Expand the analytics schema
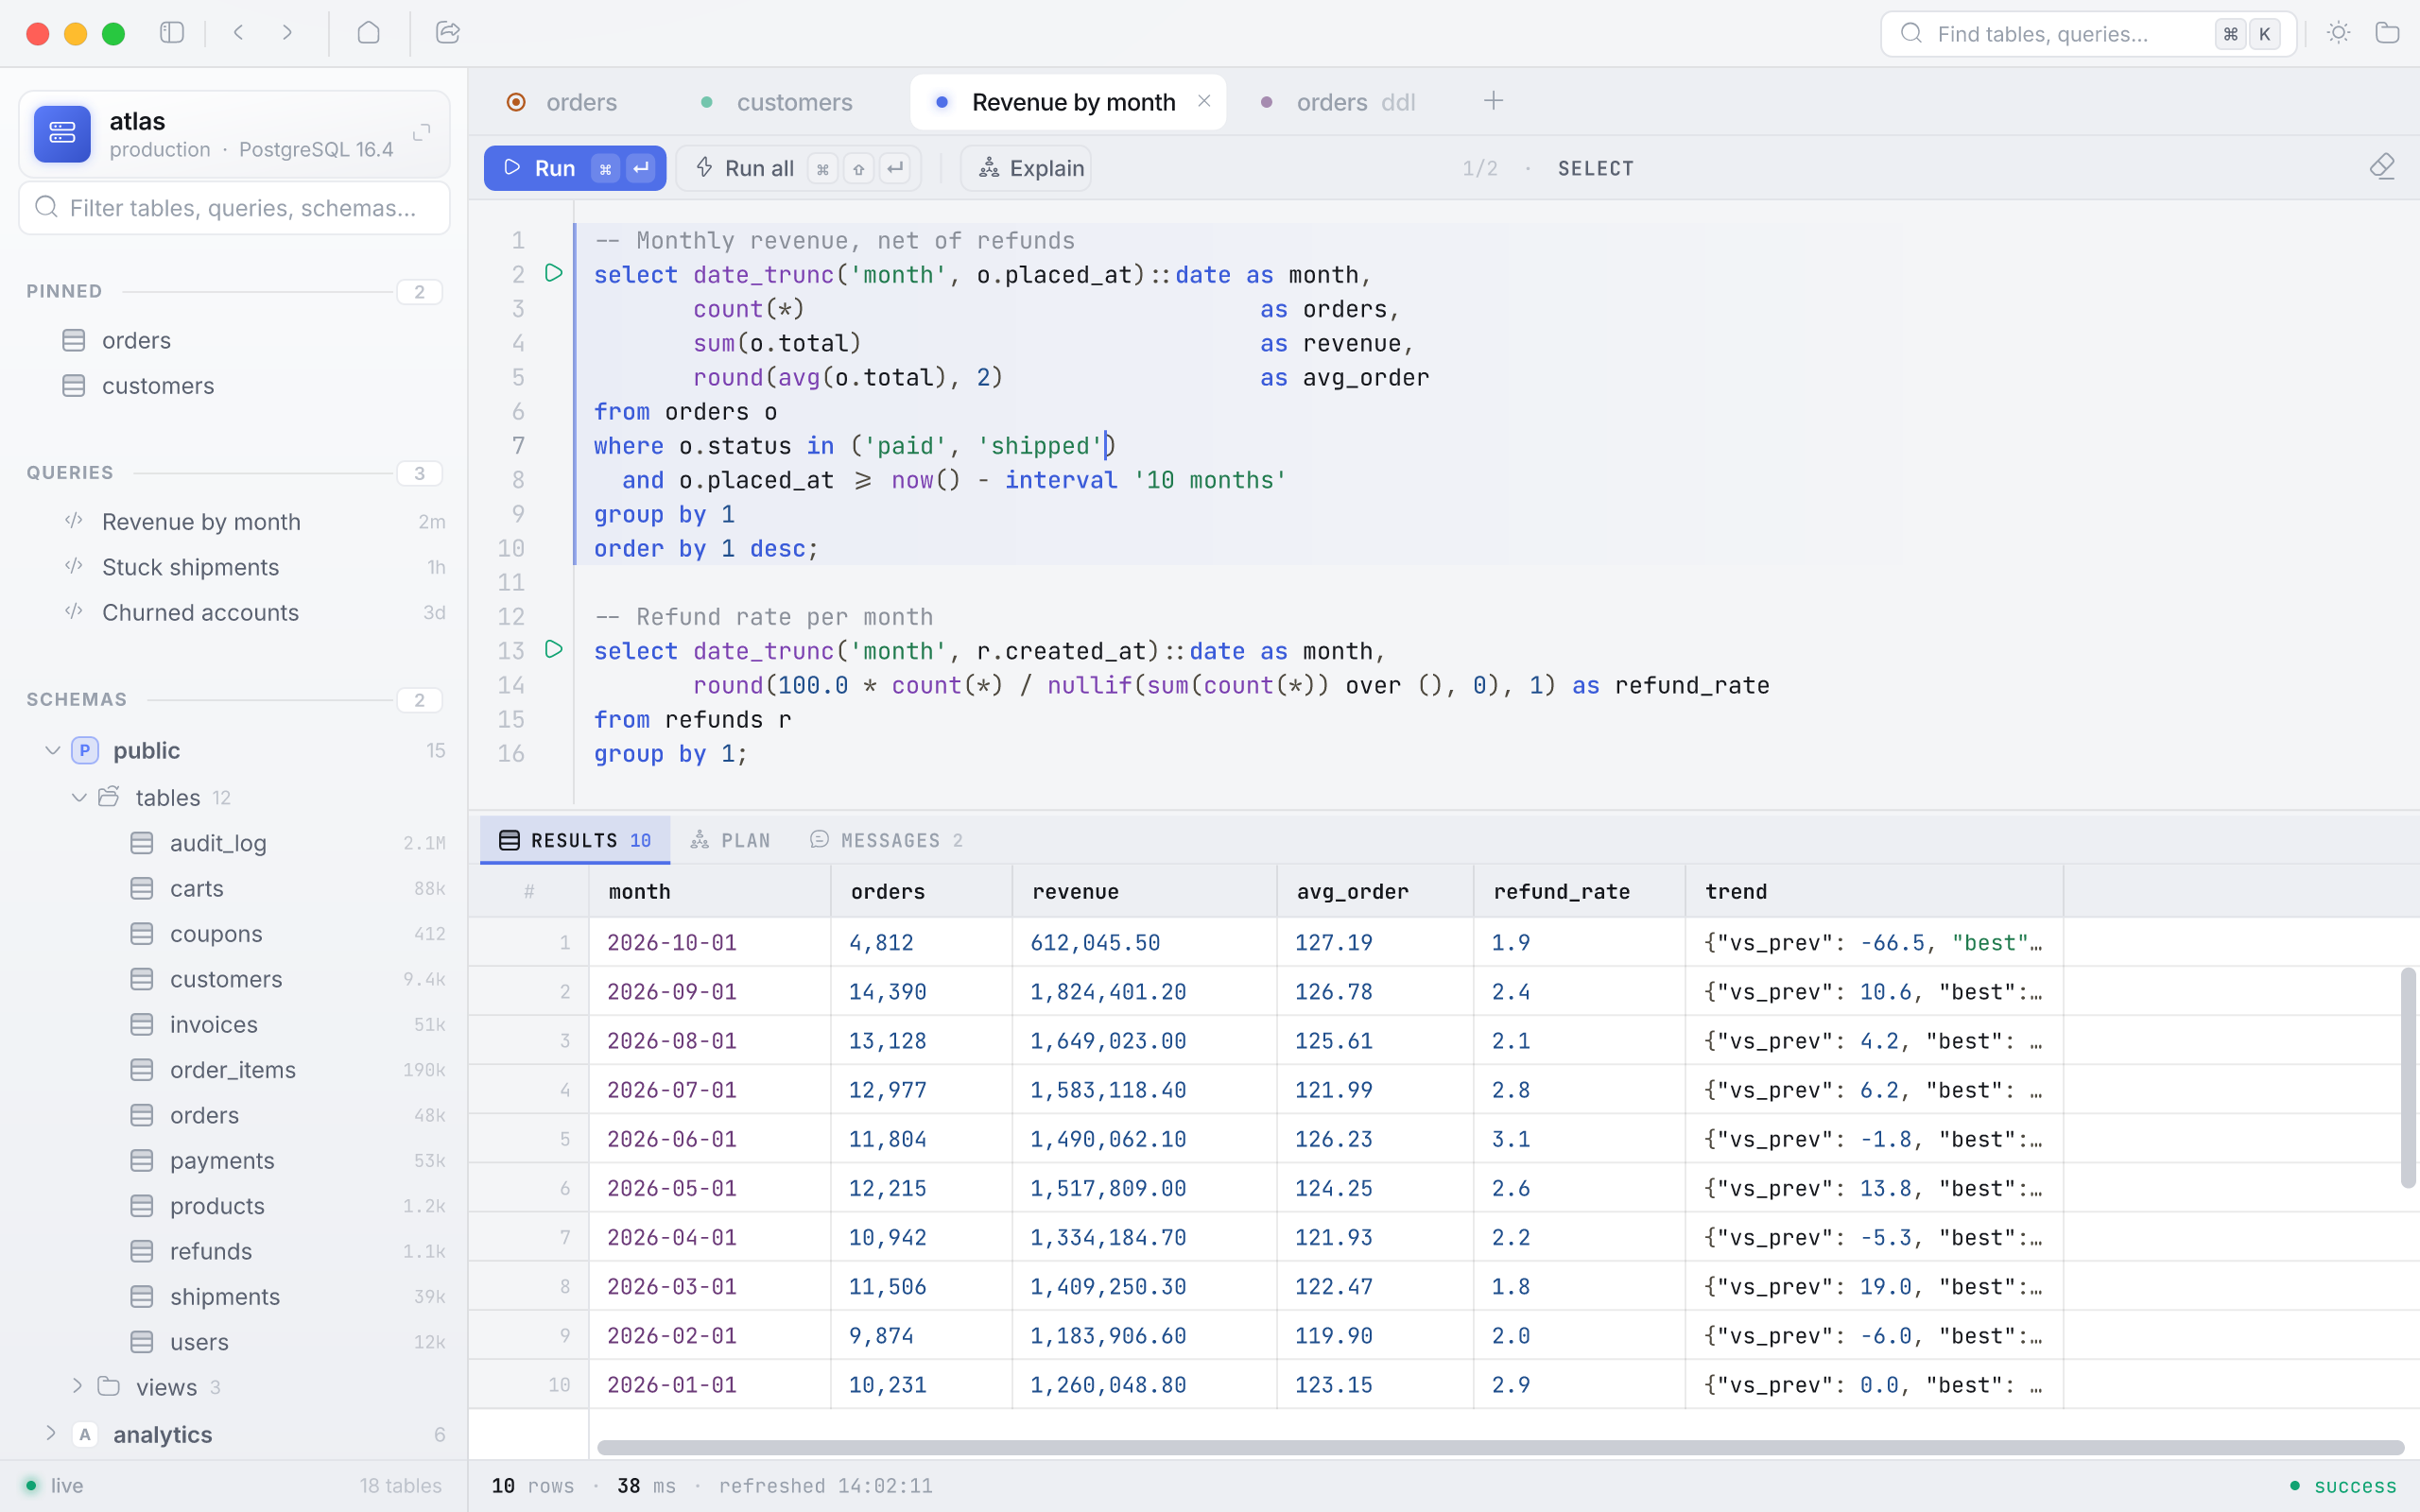Viewport: 2420px width, 1512px height. tap(51, 1434)
